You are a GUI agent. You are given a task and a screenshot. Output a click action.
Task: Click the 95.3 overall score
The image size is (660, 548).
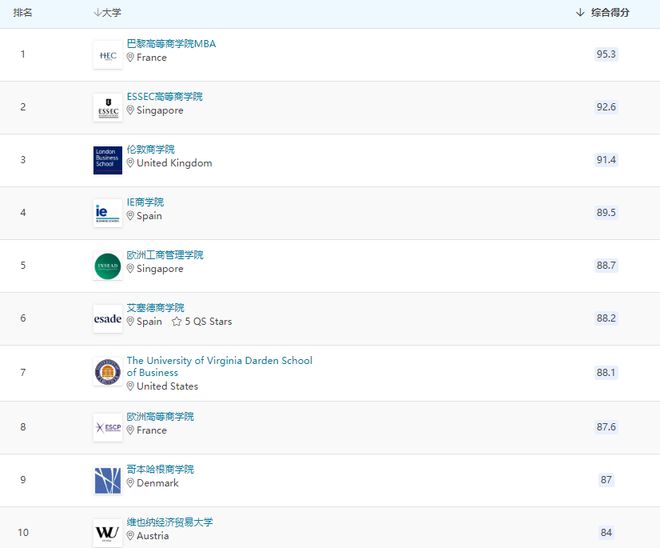606,54
